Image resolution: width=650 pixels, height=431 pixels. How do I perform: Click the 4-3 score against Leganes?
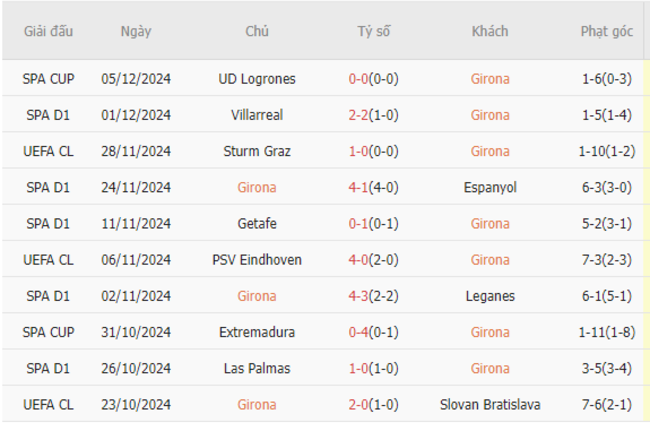[358, 296]
